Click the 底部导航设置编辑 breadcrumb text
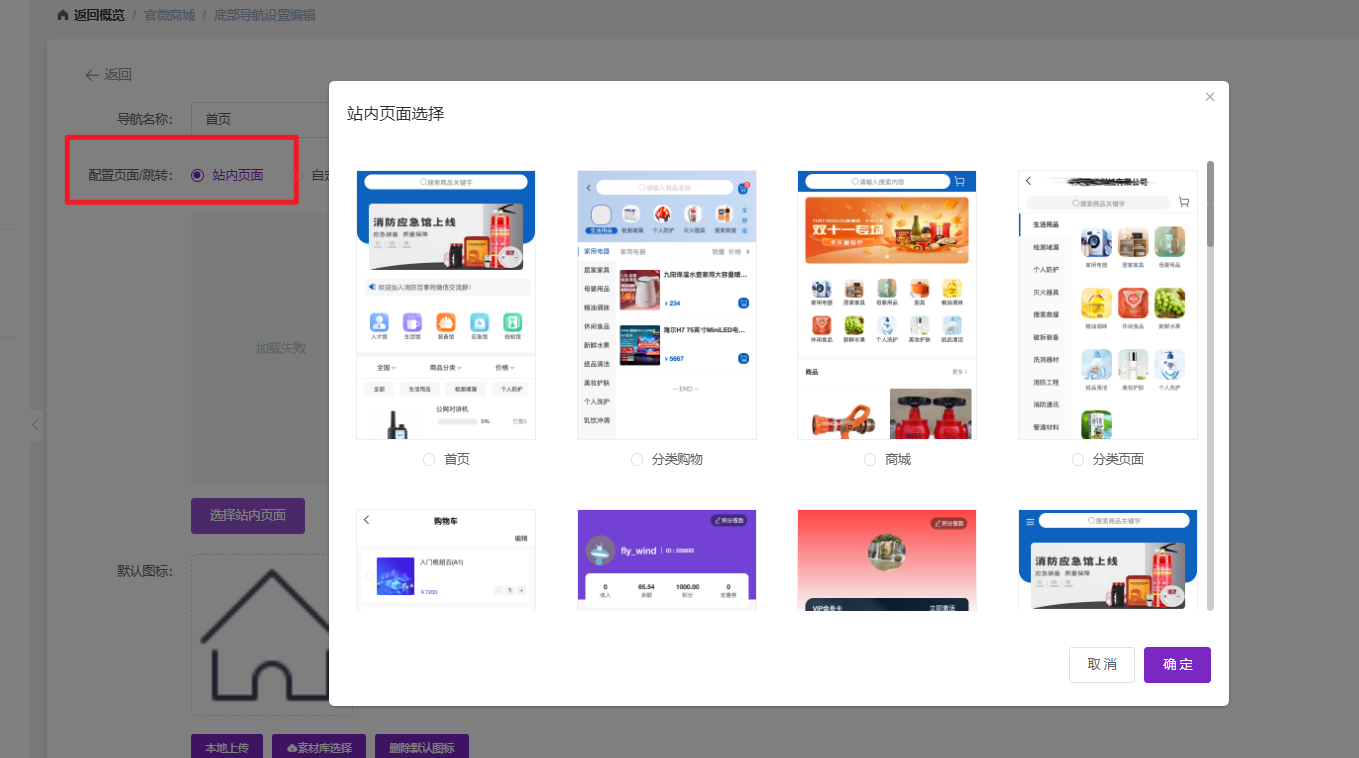The width and height of the screenshot is (1359, 758). click(264, 15)
